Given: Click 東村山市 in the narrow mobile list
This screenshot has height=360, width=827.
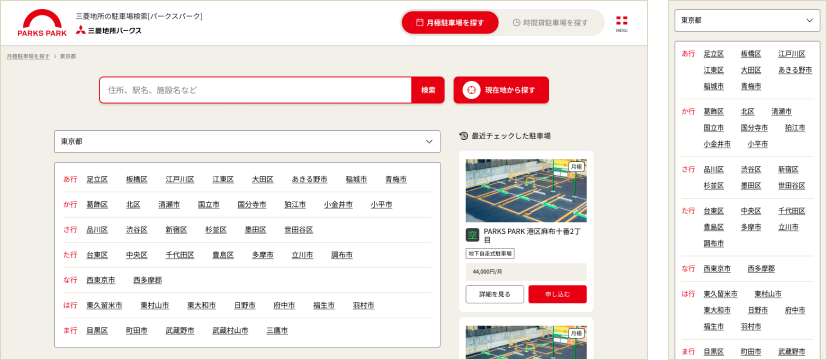Looking at the screenshot, I should click(x=768, y=294).
